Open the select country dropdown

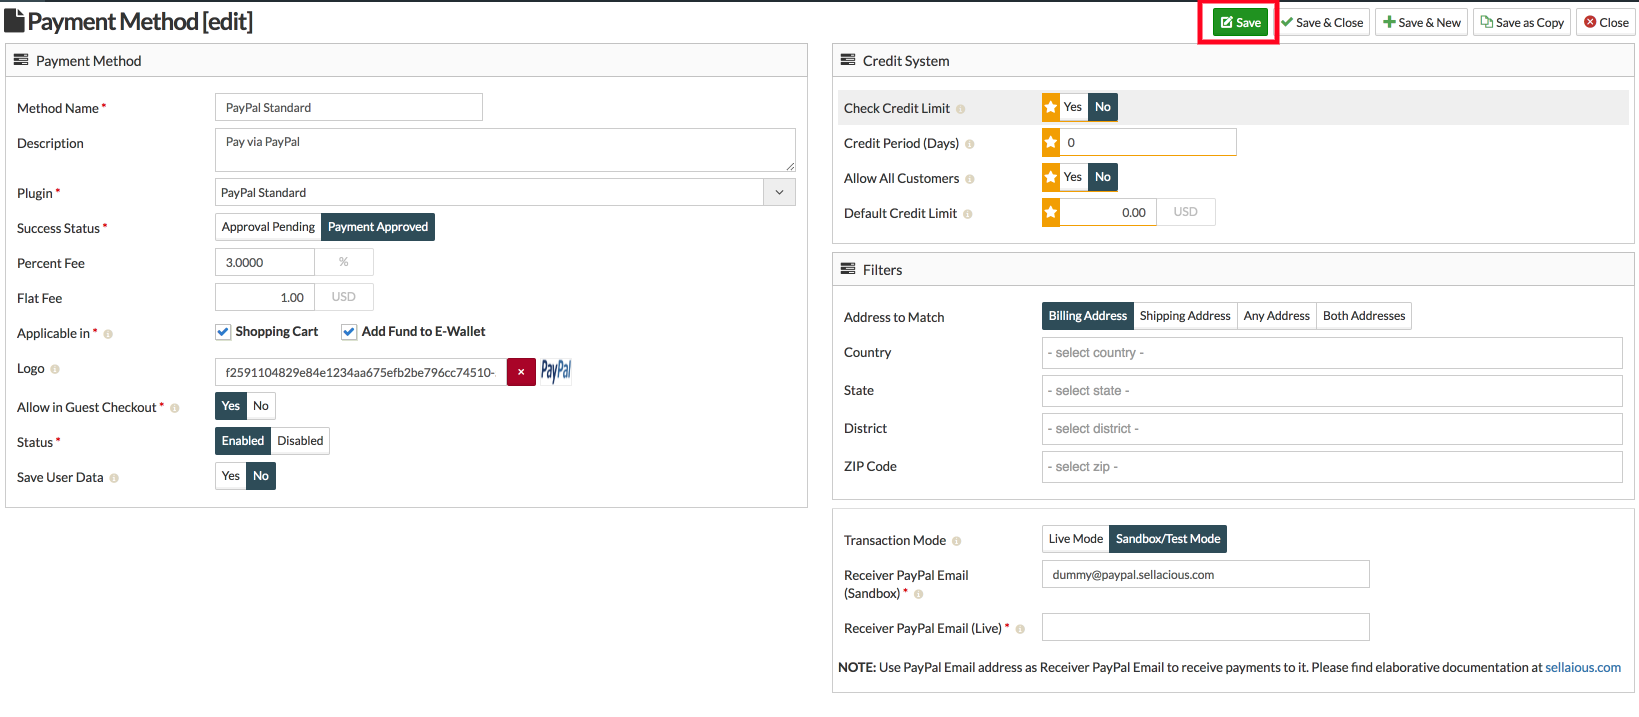[x=1331, y=353]
